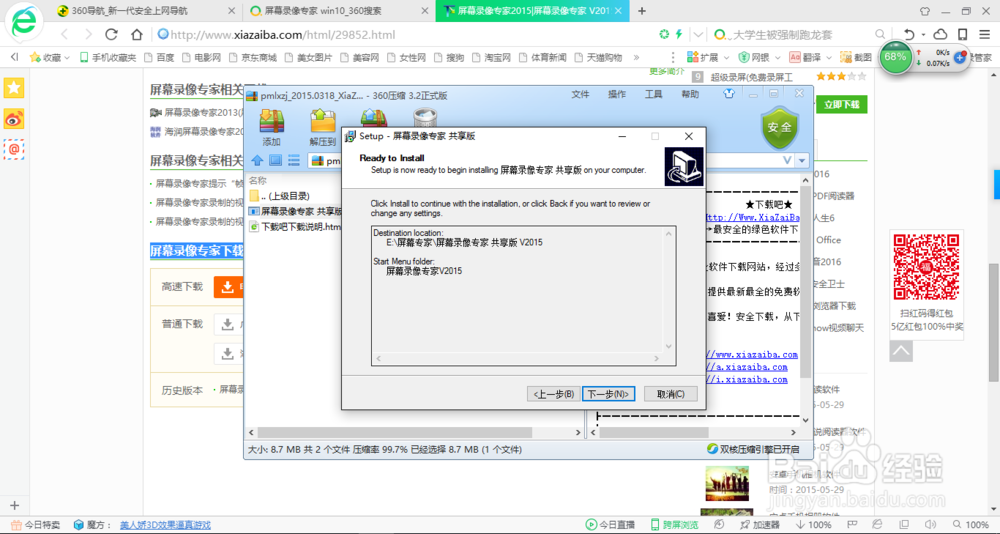
Task: Click the 京东商城 bookmark
Action: click(253, 57)
